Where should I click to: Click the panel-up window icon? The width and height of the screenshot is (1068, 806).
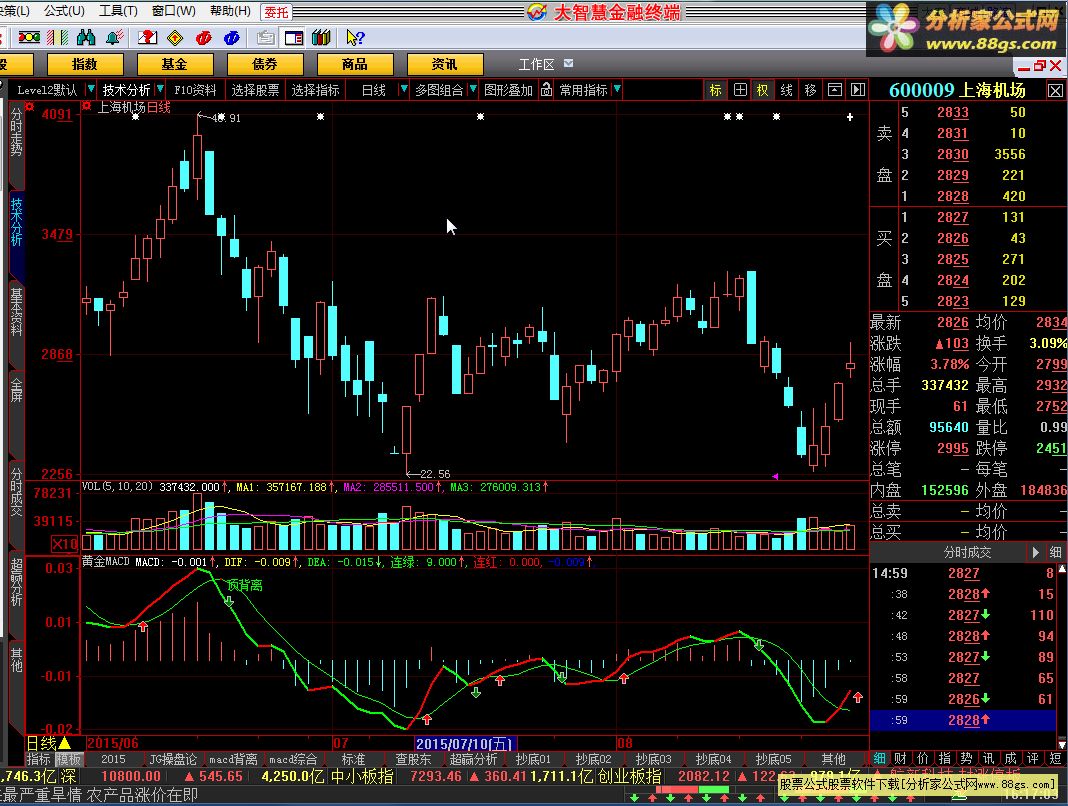pos(835,90)
